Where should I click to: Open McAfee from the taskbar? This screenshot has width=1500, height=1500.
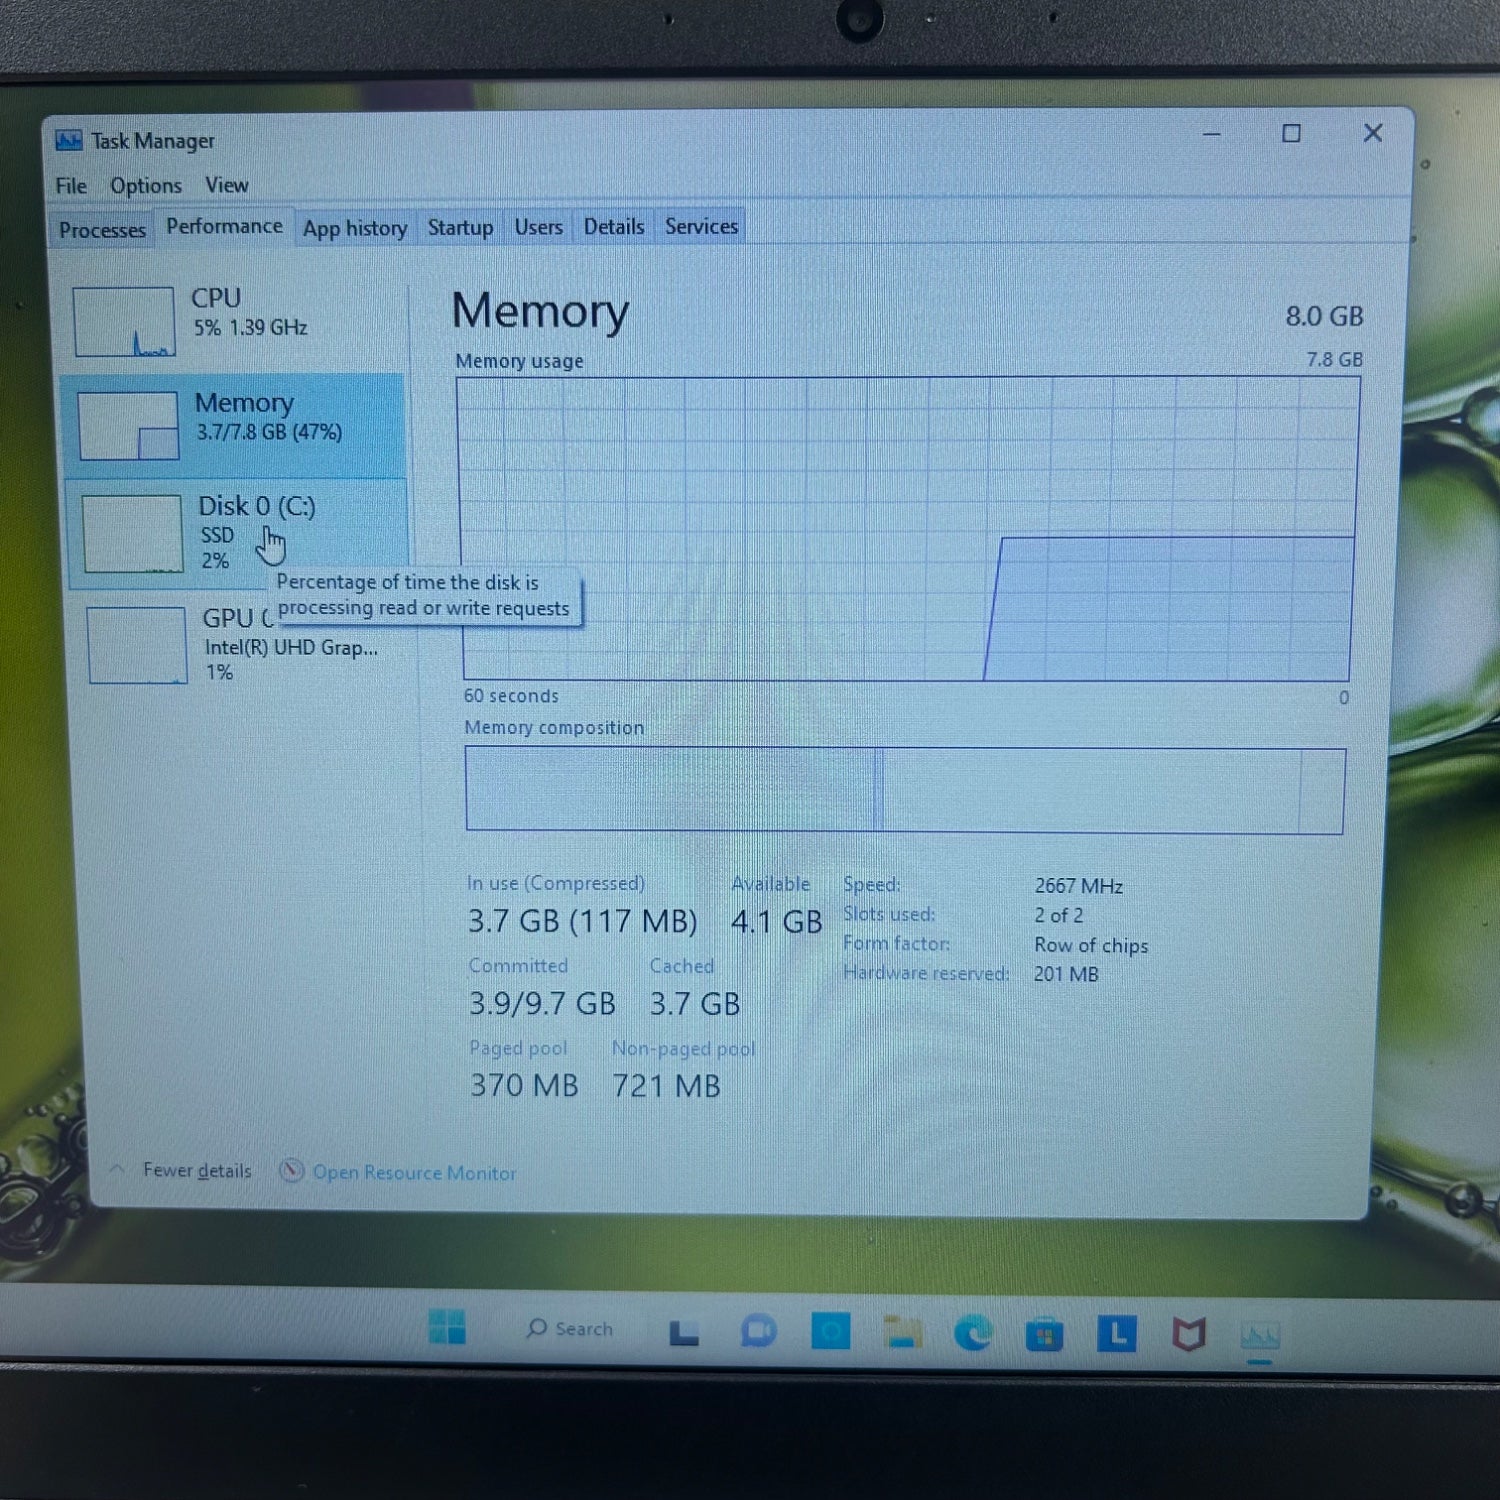(1188, 1334)
